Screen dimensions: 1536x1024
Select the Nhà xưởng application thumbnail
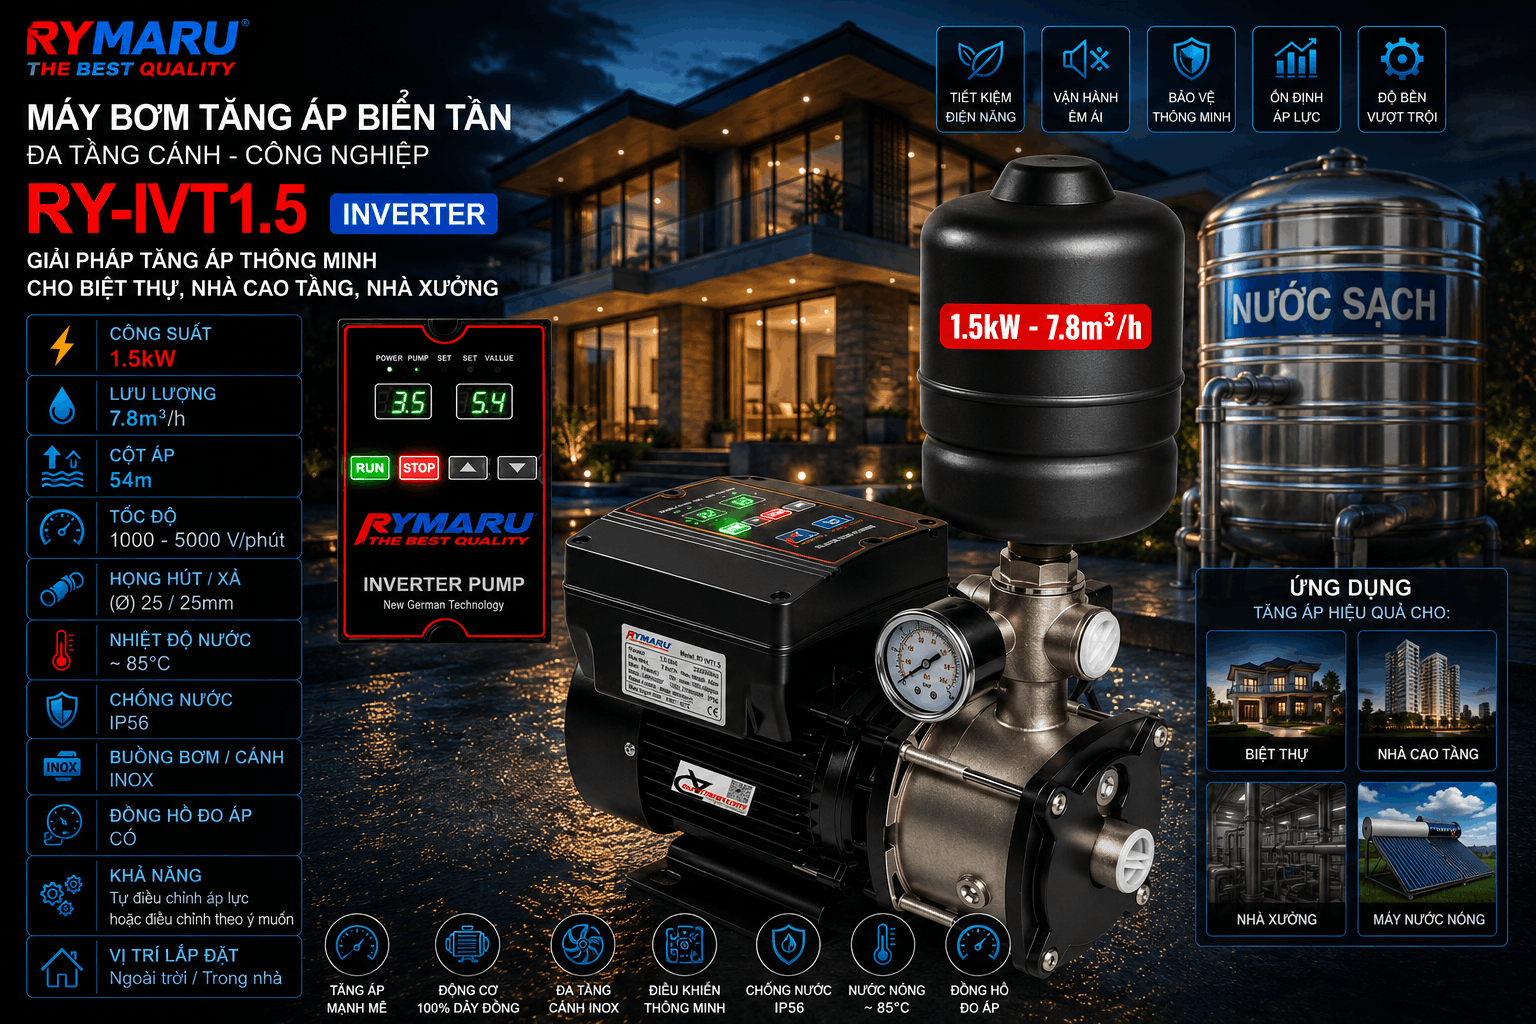tap(1276, 859)
